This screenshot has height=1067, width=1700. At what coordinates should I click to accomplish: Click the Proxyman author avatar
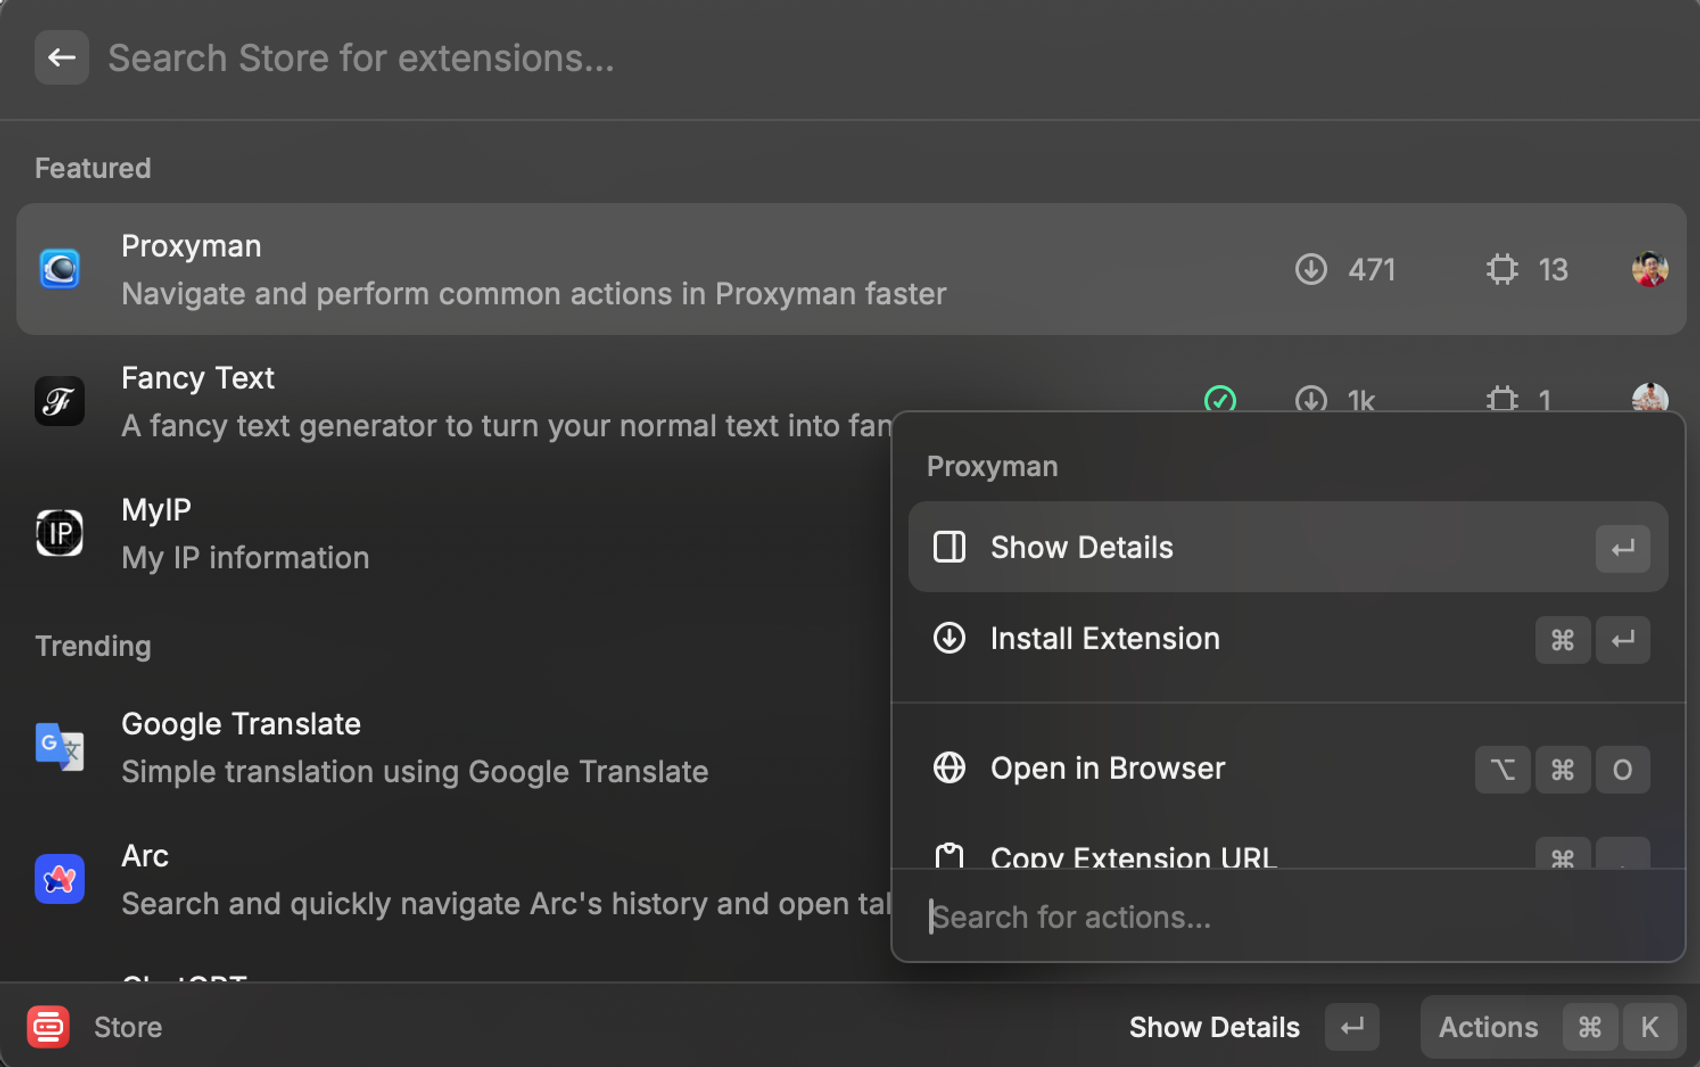(x=1650, y=269)
